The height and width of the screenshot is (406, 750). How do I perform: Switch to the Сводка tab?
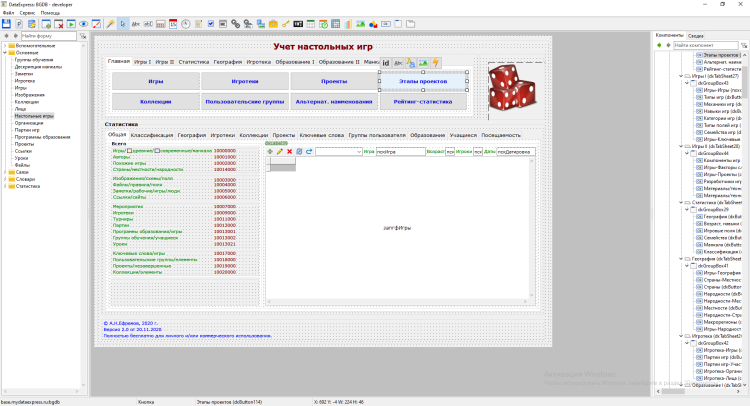tap(695, 36)
